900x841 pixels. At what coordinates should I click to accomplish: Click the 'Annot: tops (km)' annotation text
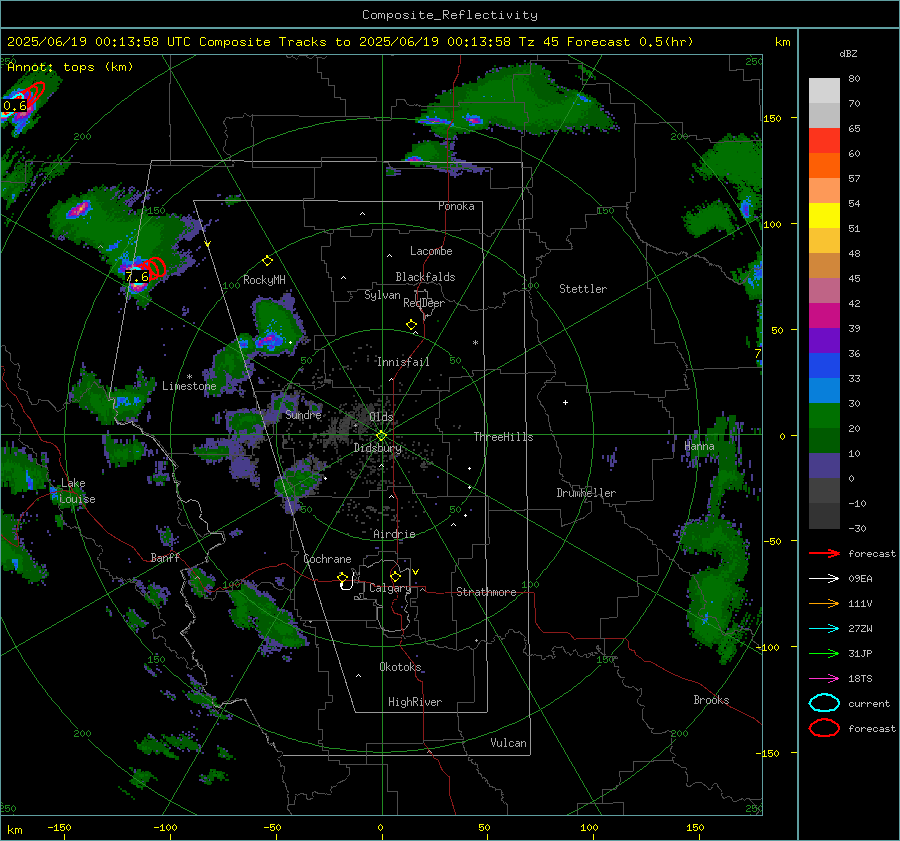(x=70, y=67)
